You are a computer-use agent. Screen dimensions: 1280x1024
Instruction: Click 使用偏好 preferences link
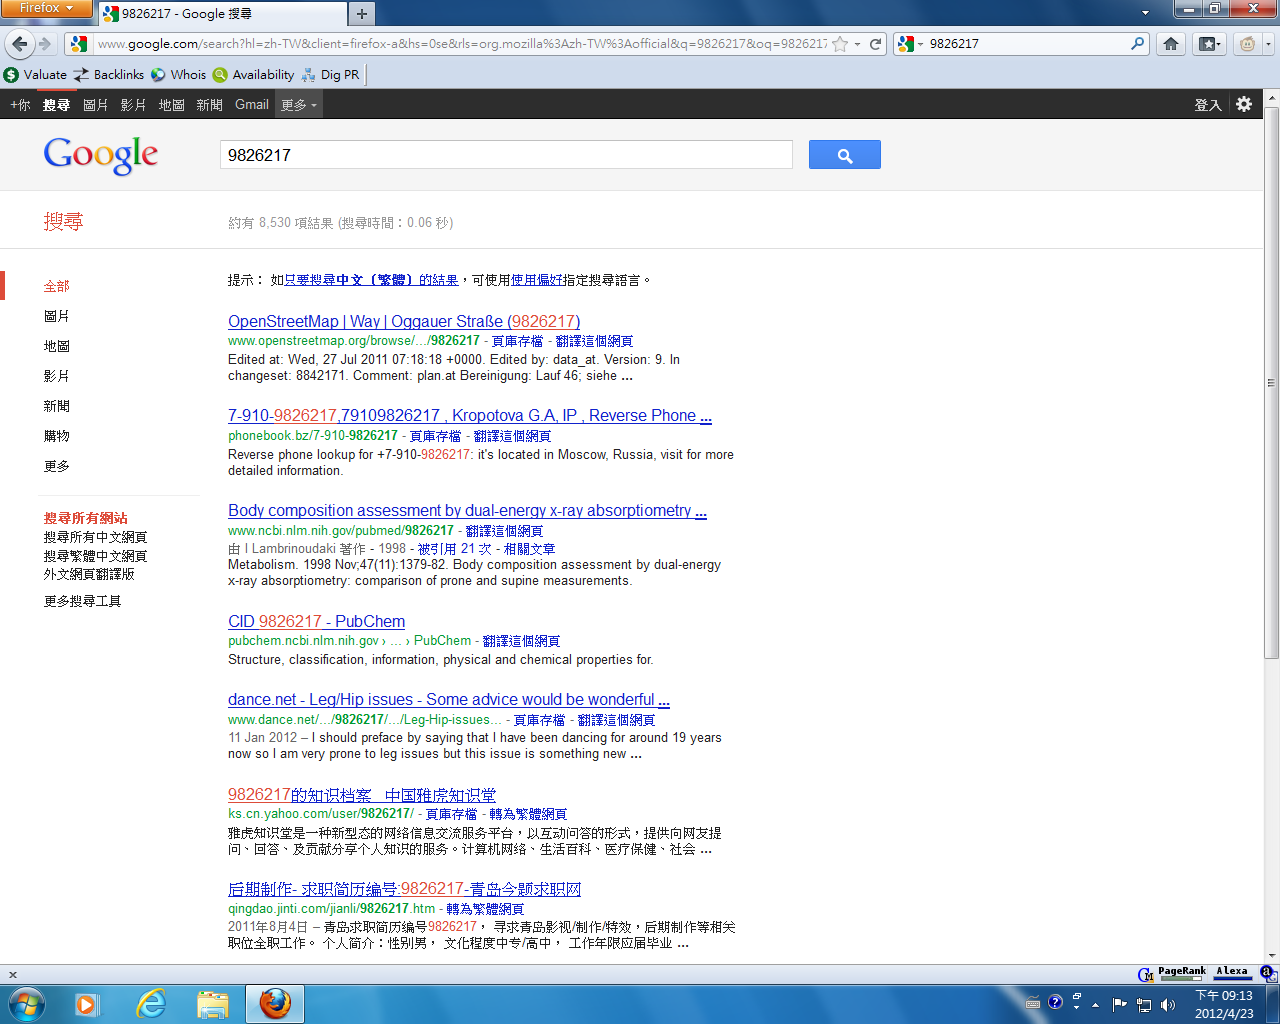537,280
